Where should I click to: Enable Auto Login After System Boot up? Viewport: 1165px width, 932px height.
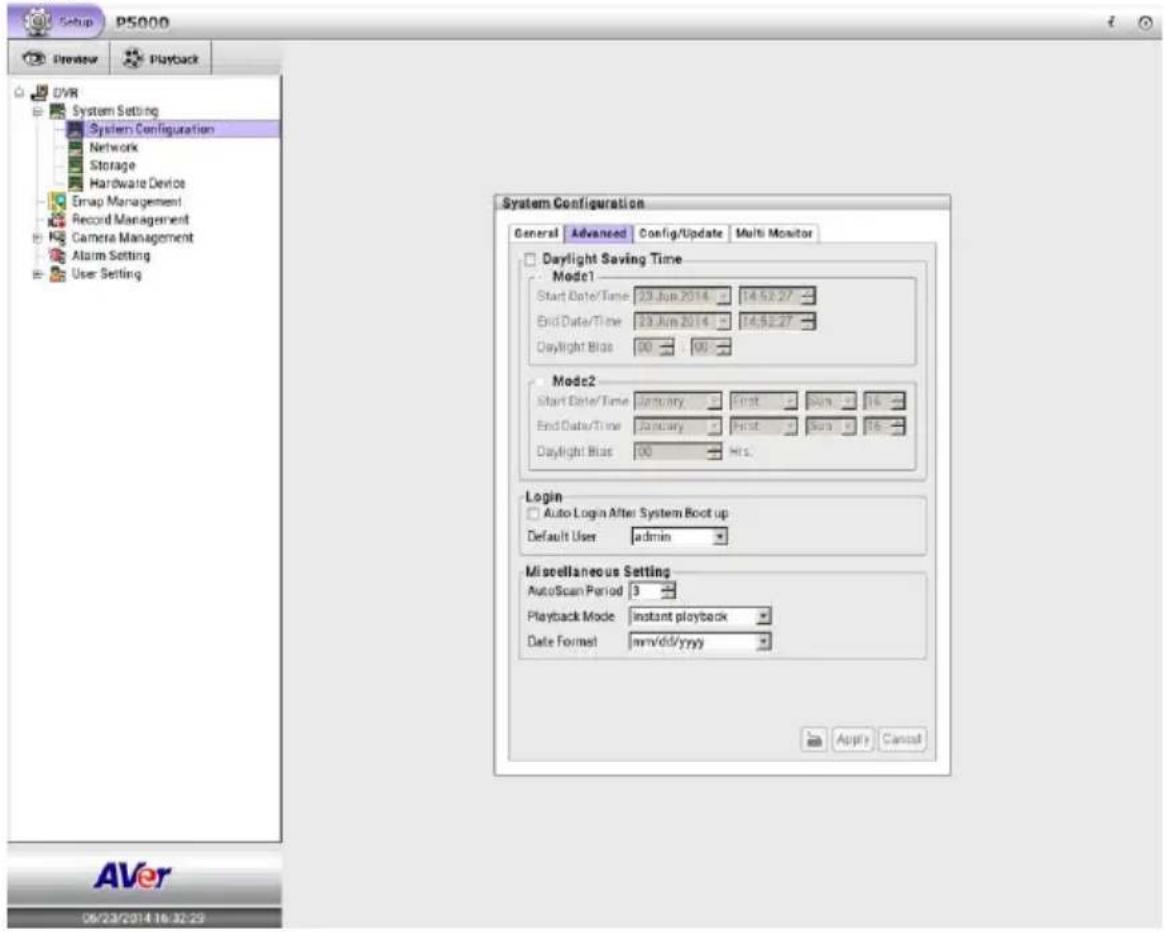[533, 514]
